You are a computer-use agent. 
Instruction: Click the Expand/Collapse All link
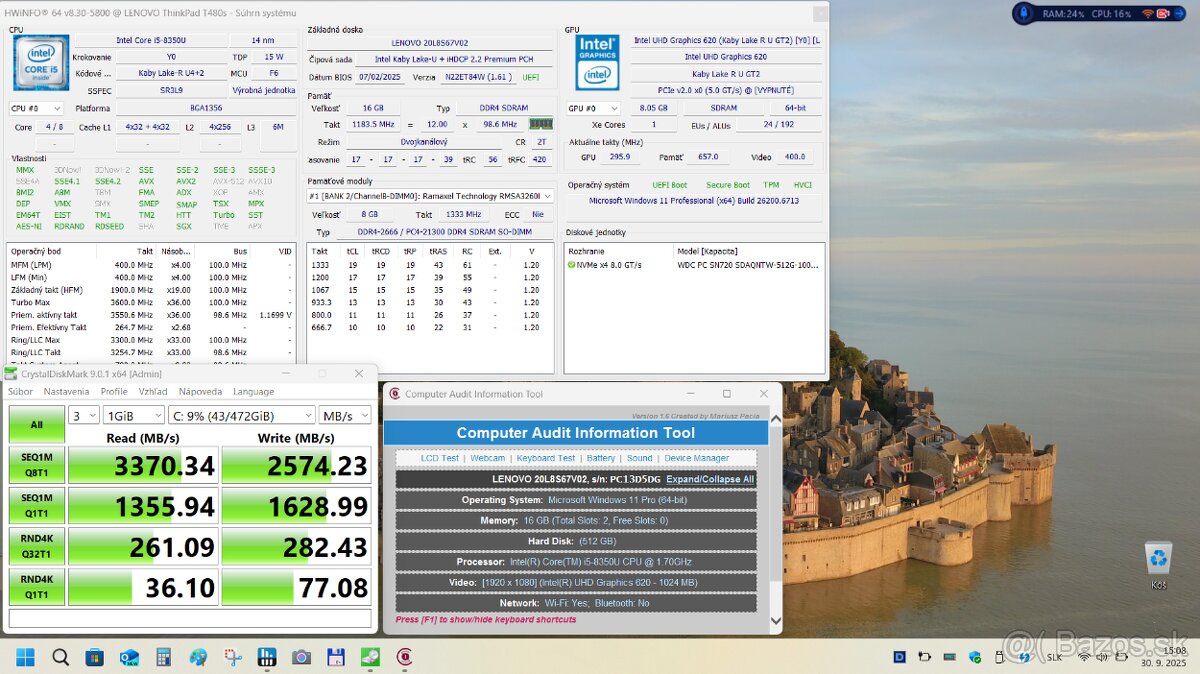pyautogui.click(x=710, y=479)
